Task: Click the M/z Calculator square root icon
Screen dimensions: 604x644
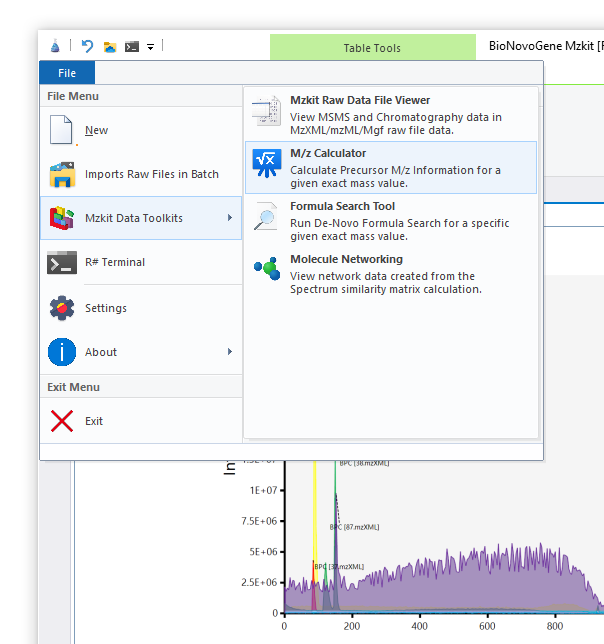Action: pos(266,163)
